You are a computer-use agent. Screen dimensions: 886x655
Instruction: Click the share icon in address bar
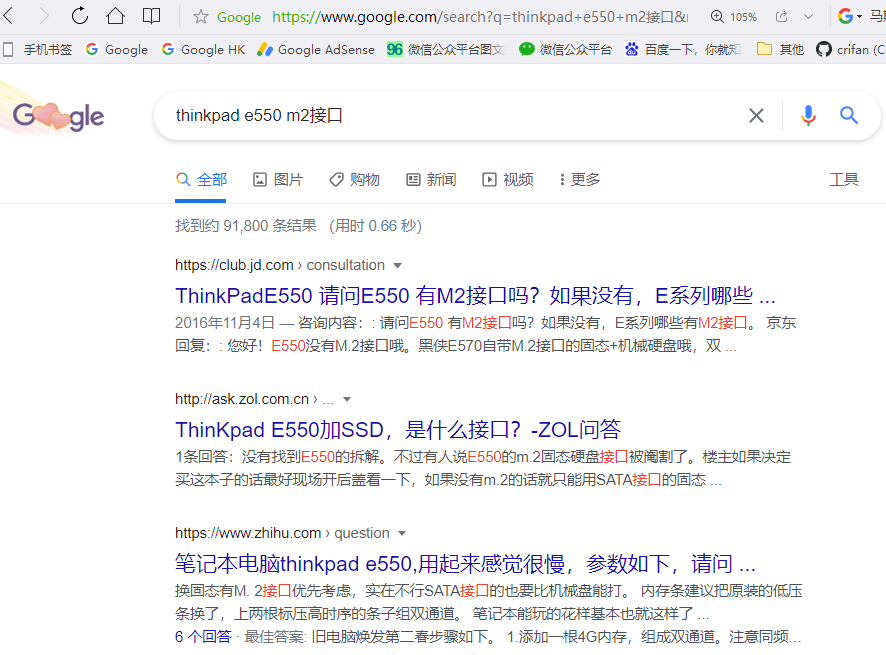[x=781, y=17]
